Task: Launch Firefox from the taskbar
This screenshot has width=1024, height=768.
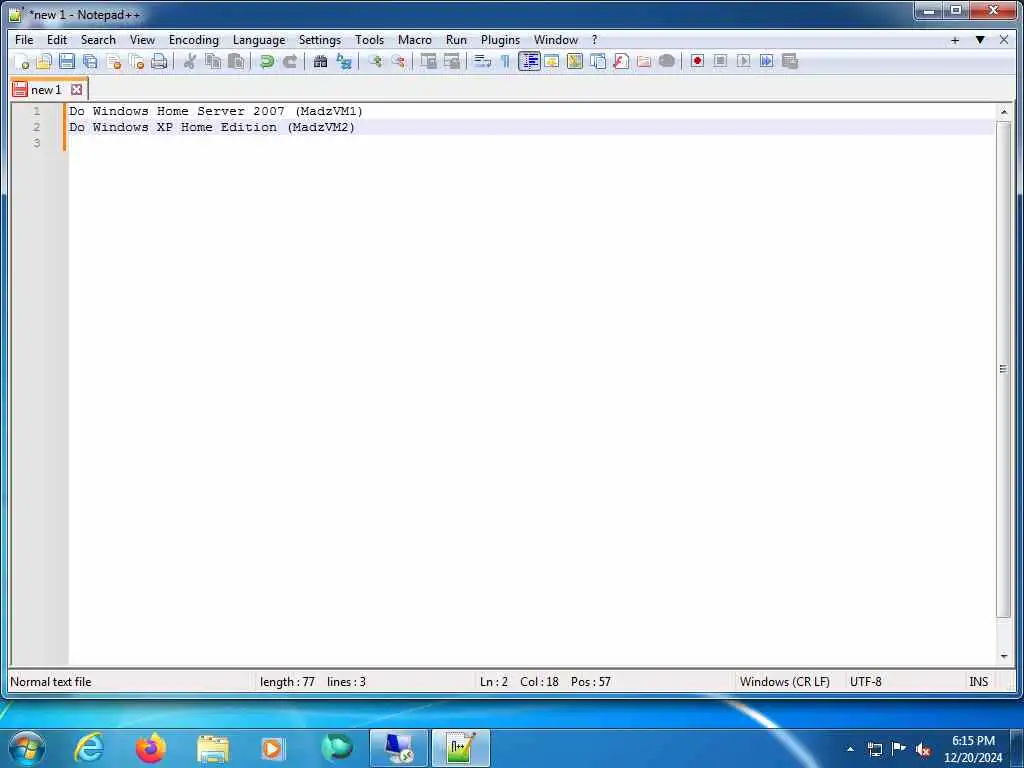Action: (150, 748)
